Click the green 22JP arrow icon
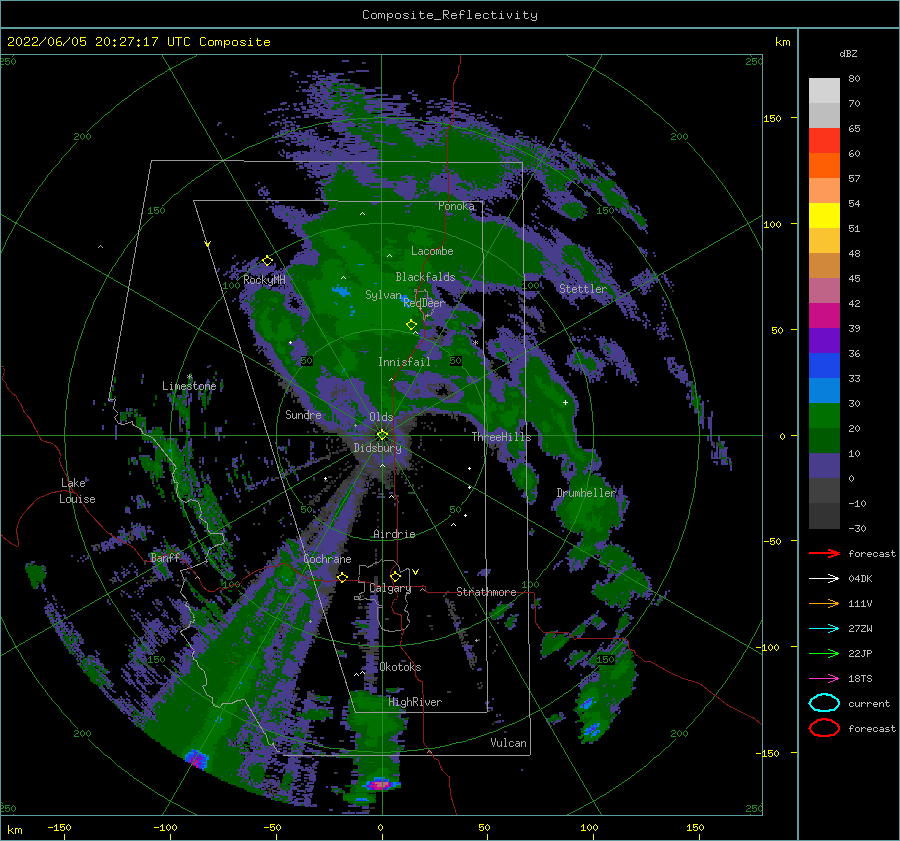This screenshot has width=900, height=841. [824, 653]
